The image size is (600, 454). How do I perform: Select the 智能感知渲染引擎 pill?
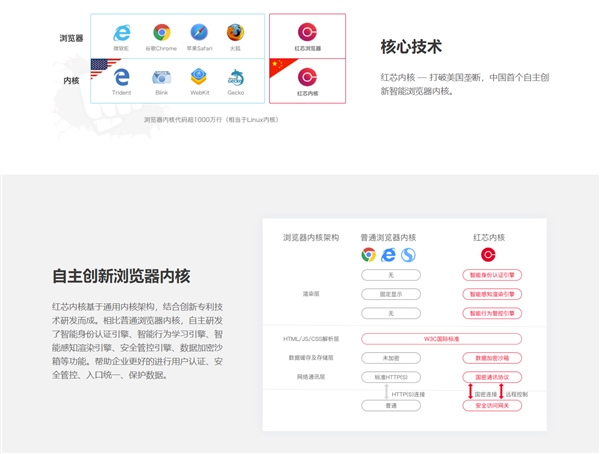[x=492, y=294]
